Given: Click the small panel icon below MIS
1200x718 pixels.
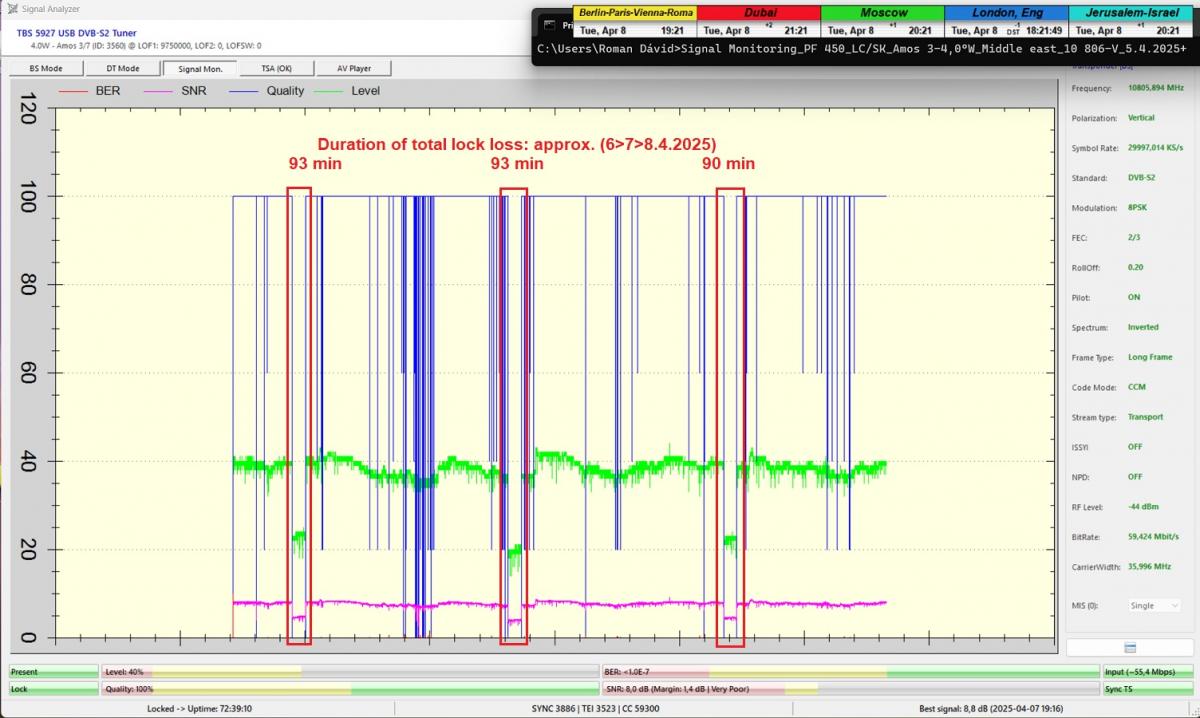Looking at the screenshot, I should click(x=1130, y=648).
